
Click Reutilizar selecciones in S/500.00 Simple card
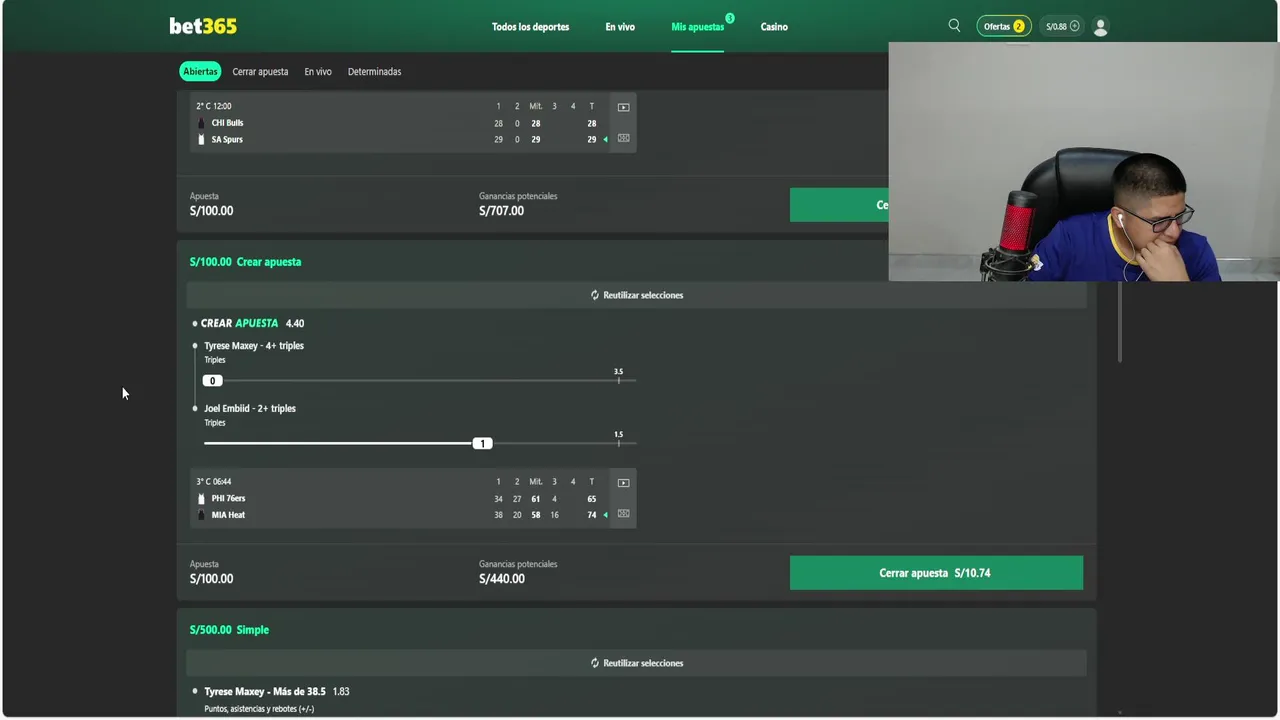click(636, 663)
